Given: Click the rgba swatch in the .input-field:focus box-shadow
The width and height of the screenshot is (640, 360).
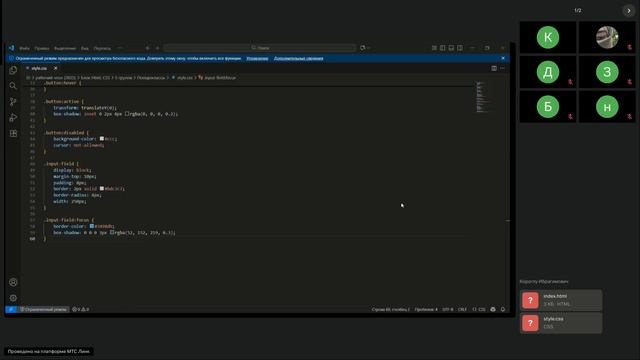Looking at the screenshot, I should click(112, 233).
